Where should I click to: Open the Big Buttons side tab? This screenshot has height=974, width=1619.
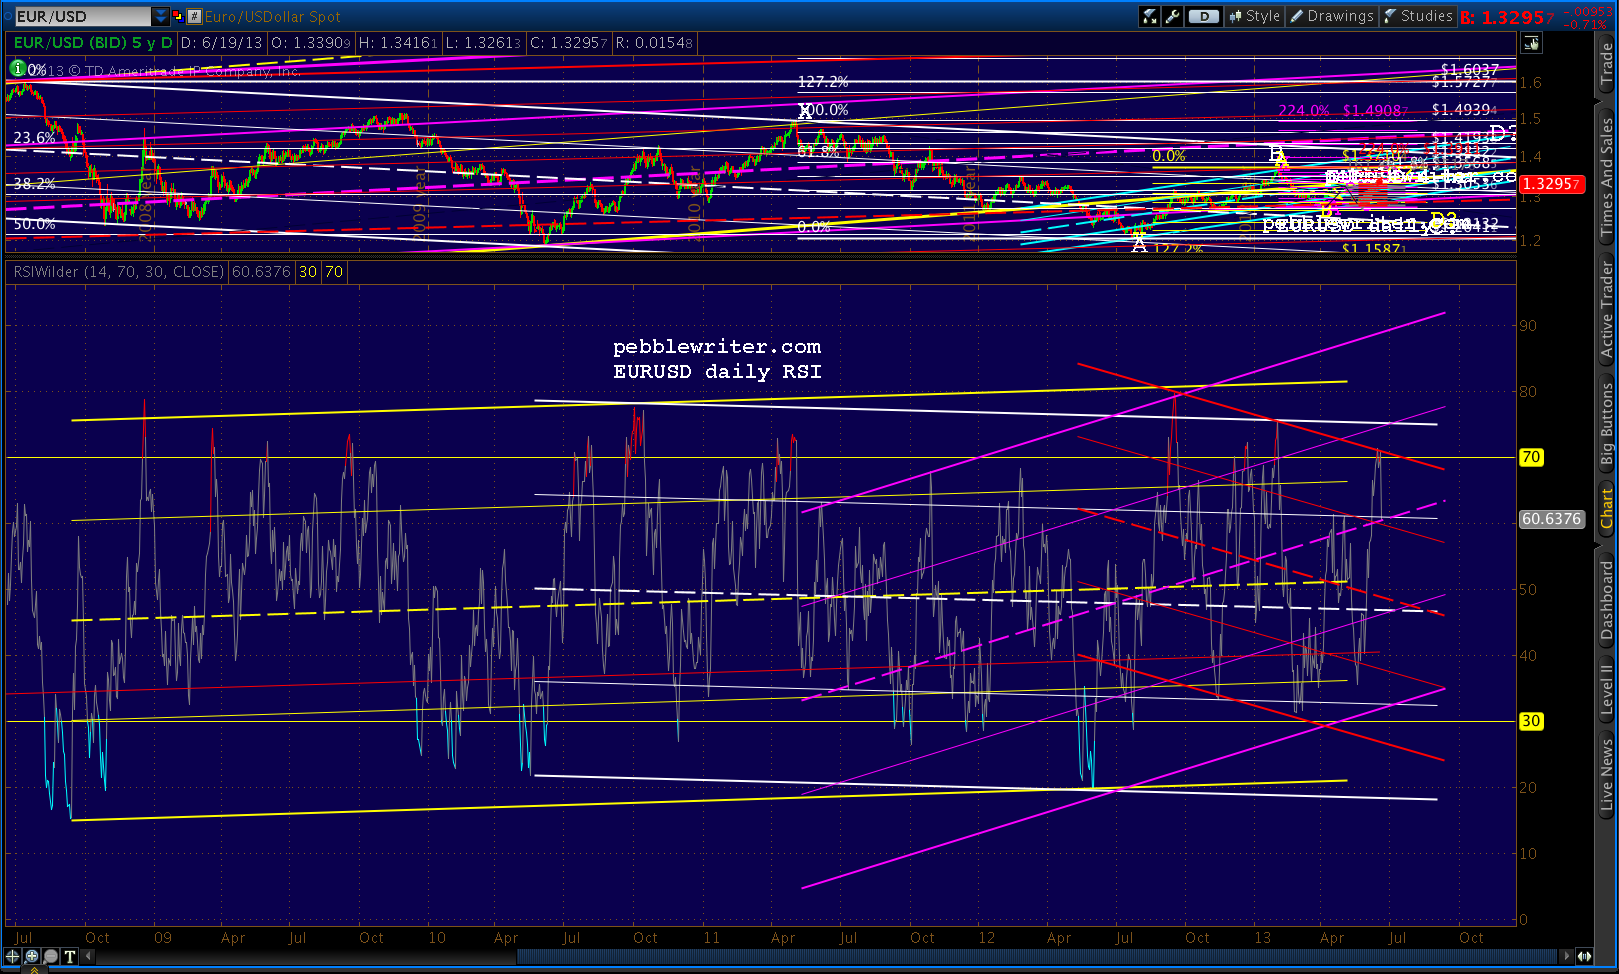click(1606, 425)
